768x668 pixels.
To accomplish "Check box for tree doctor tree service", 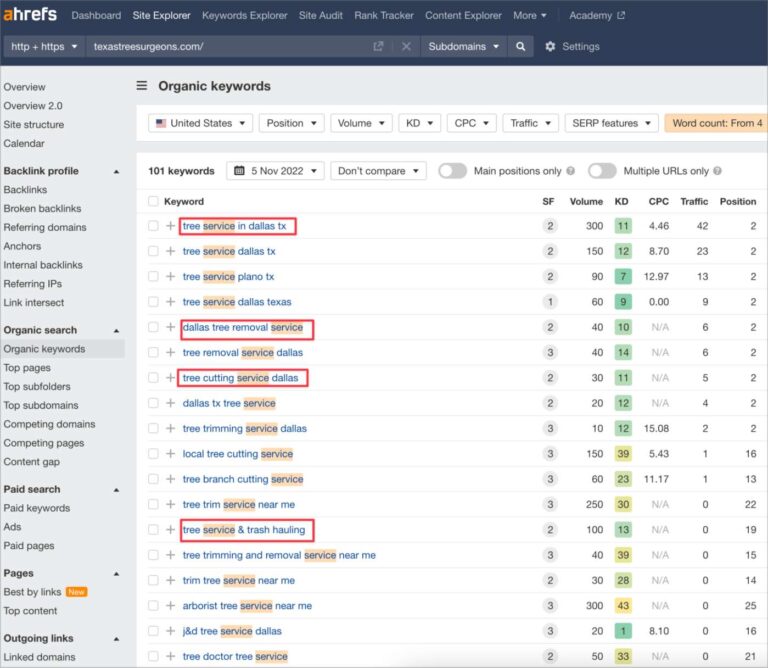I will tap(153, 656).
